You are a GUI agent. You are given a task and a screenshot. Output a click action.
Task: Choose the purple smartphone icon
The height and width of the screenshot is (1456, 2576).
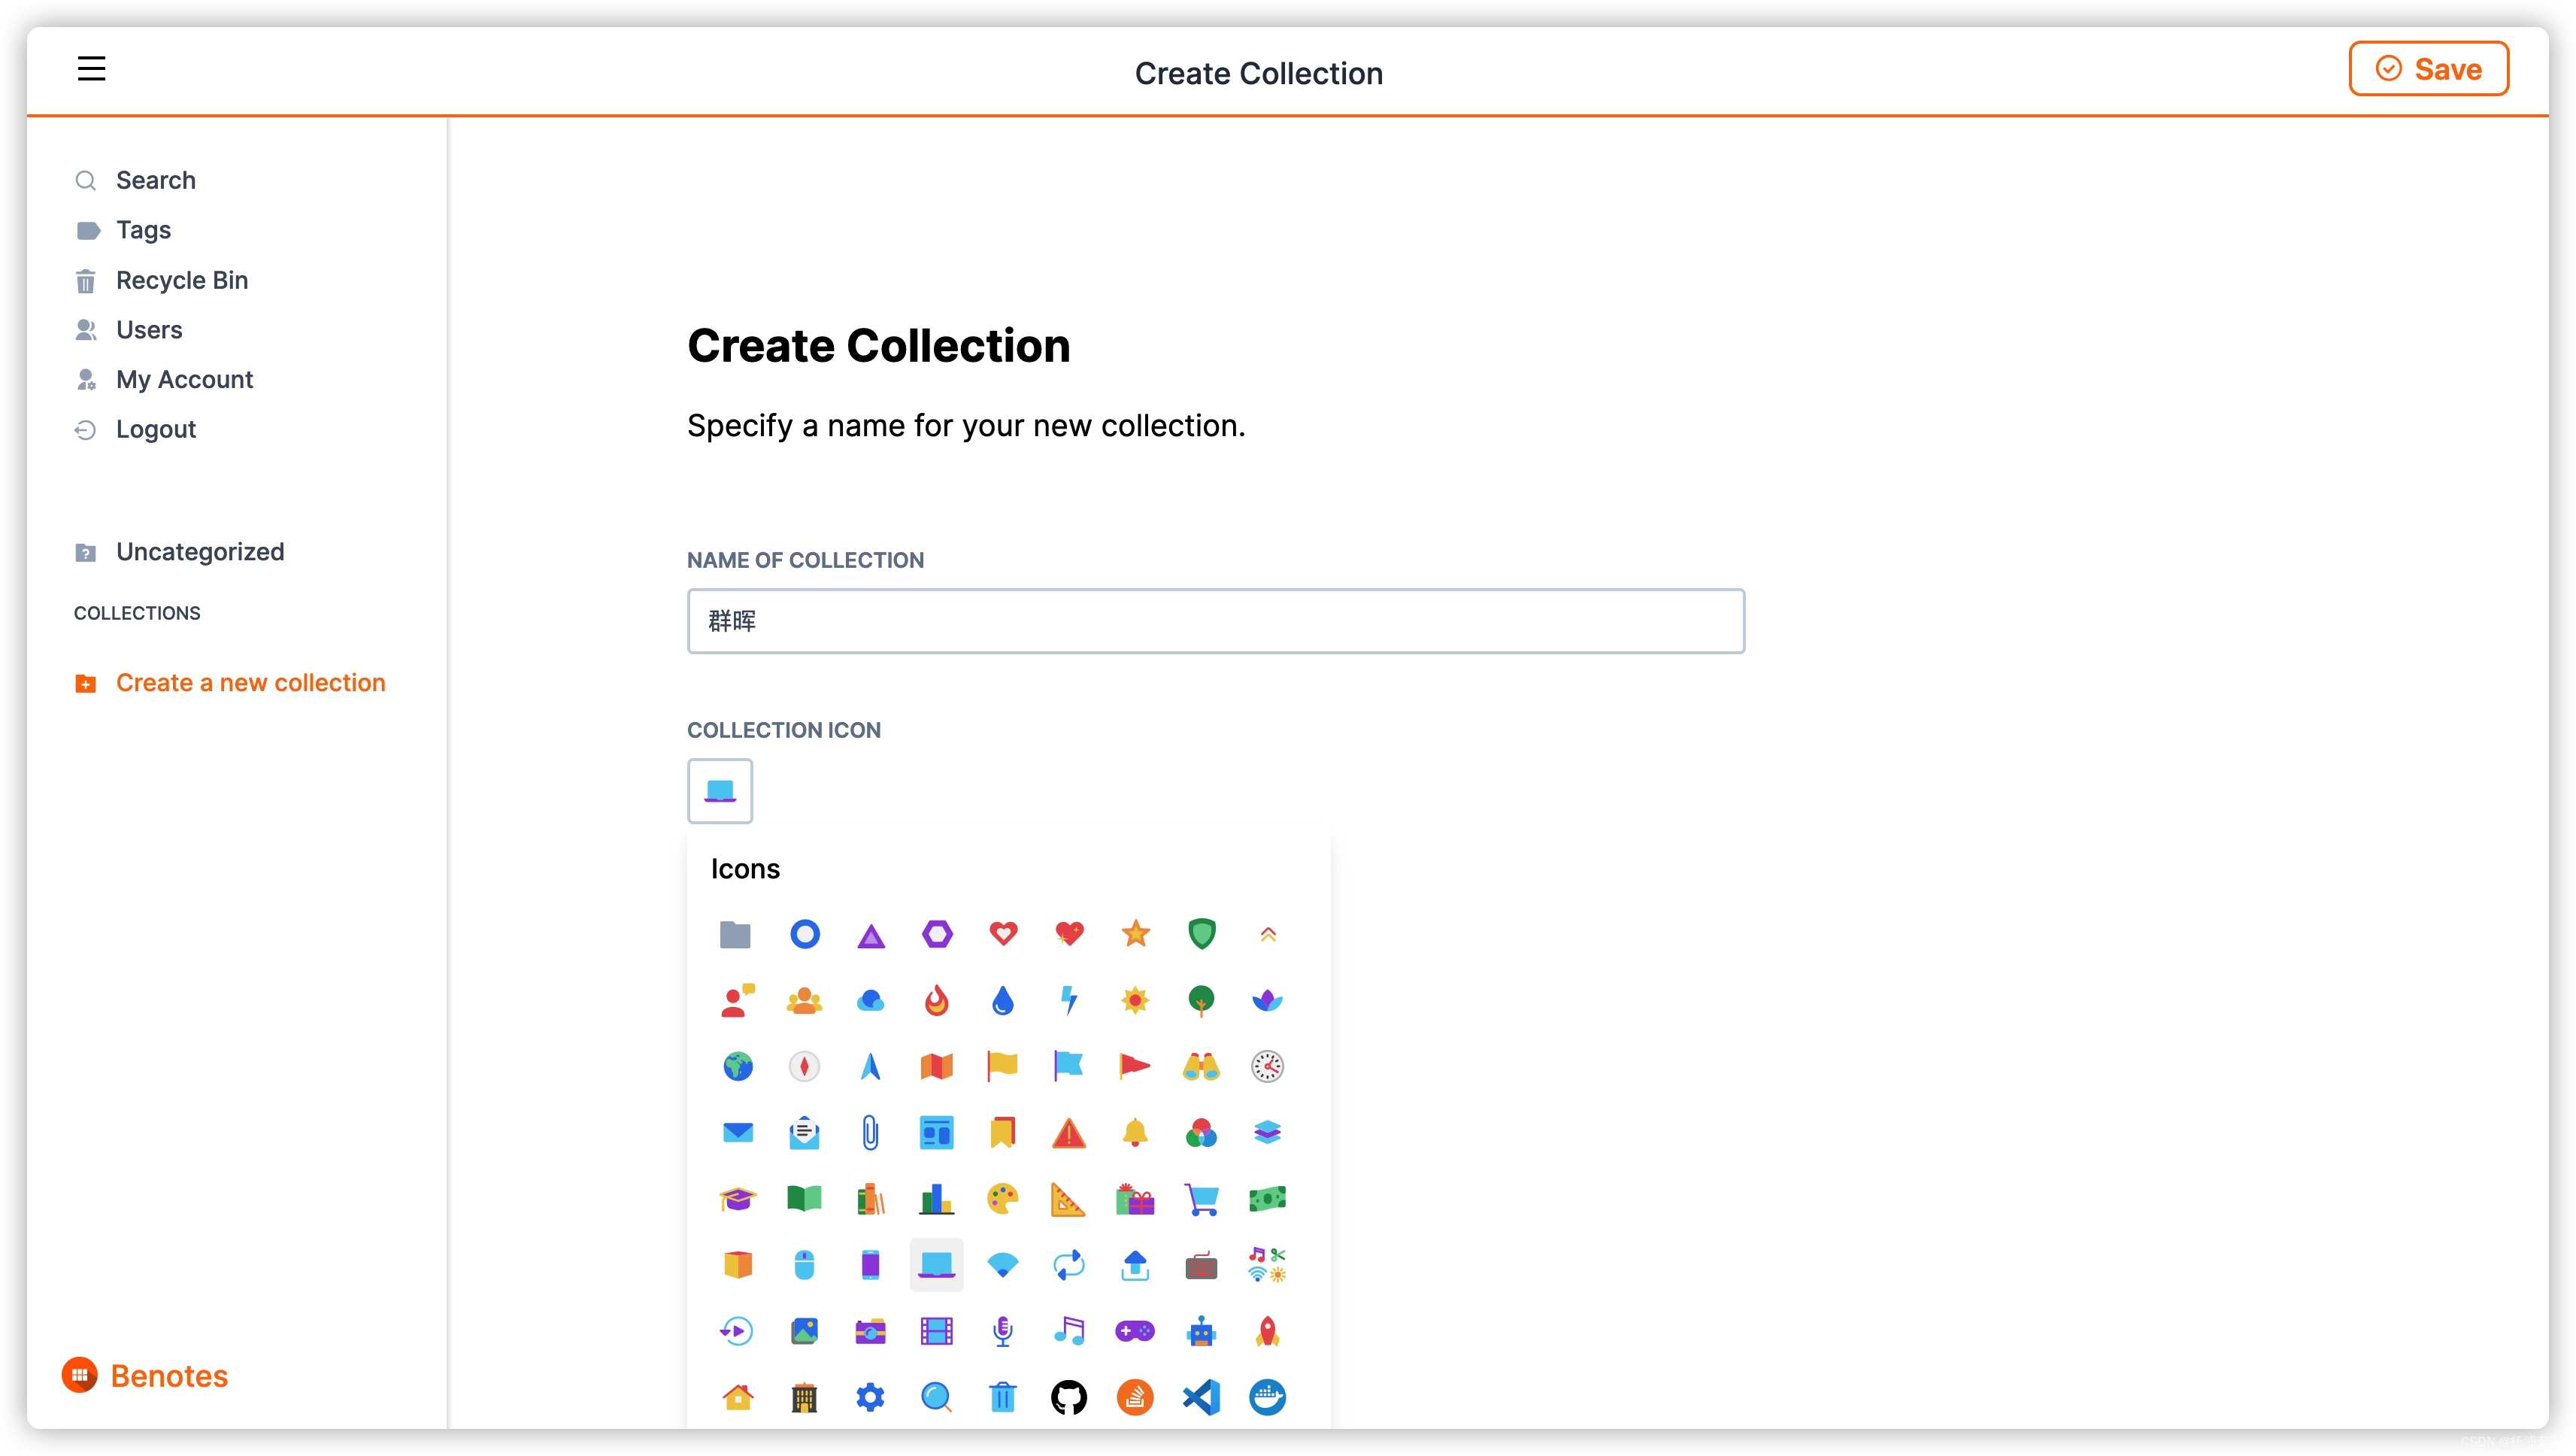(871, 1264)
